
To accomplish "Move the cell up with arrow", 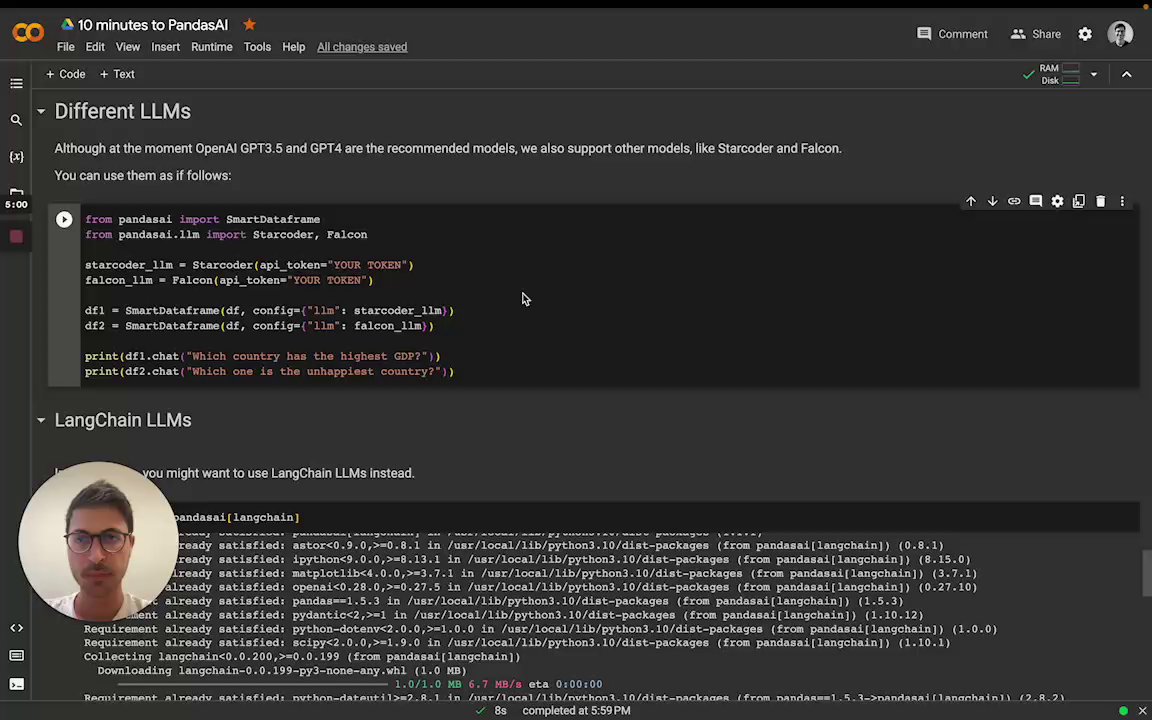I will (x=971, y=201).
